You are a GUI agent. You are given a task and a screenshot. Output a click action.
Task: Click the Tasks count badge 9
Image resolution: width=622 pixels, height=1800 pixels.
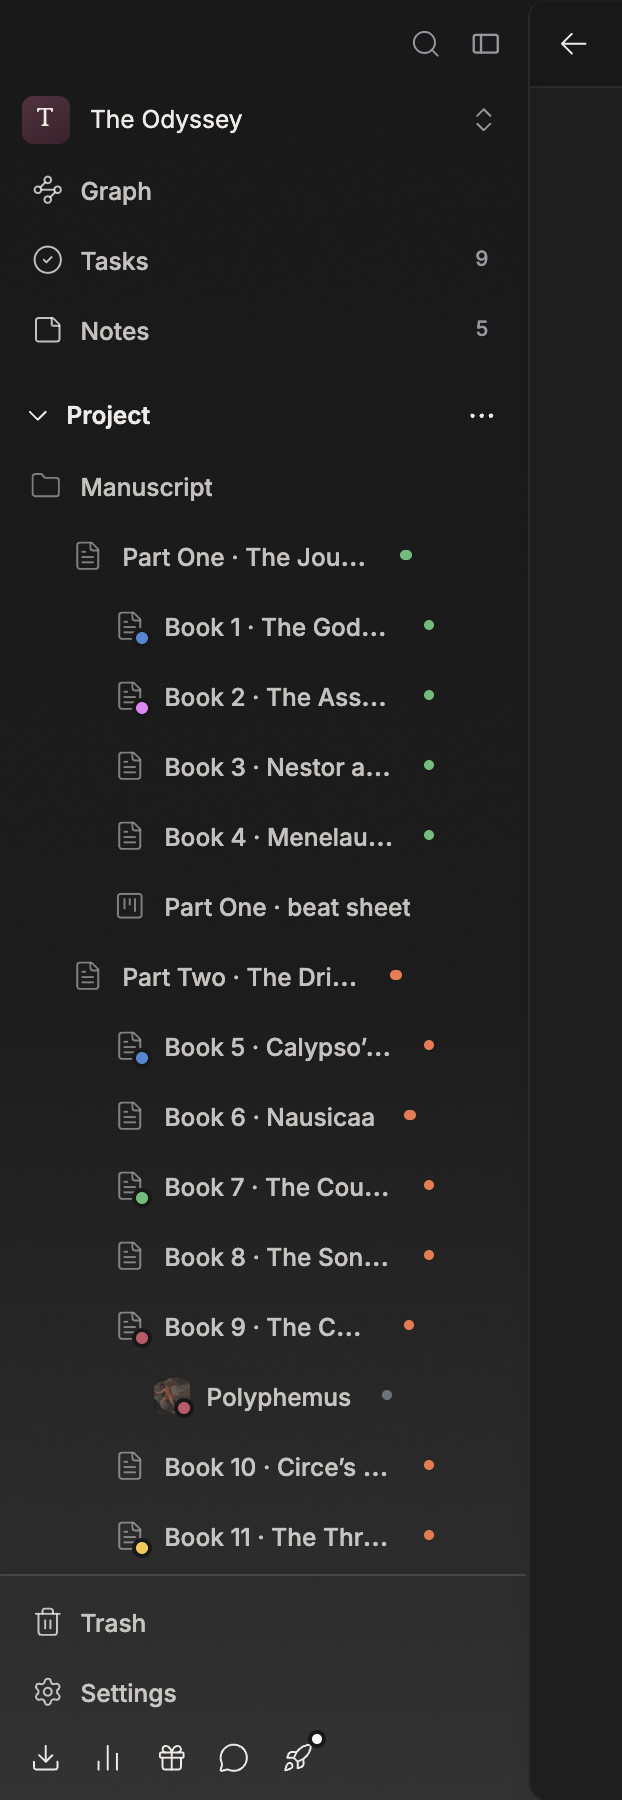point(482,259)
